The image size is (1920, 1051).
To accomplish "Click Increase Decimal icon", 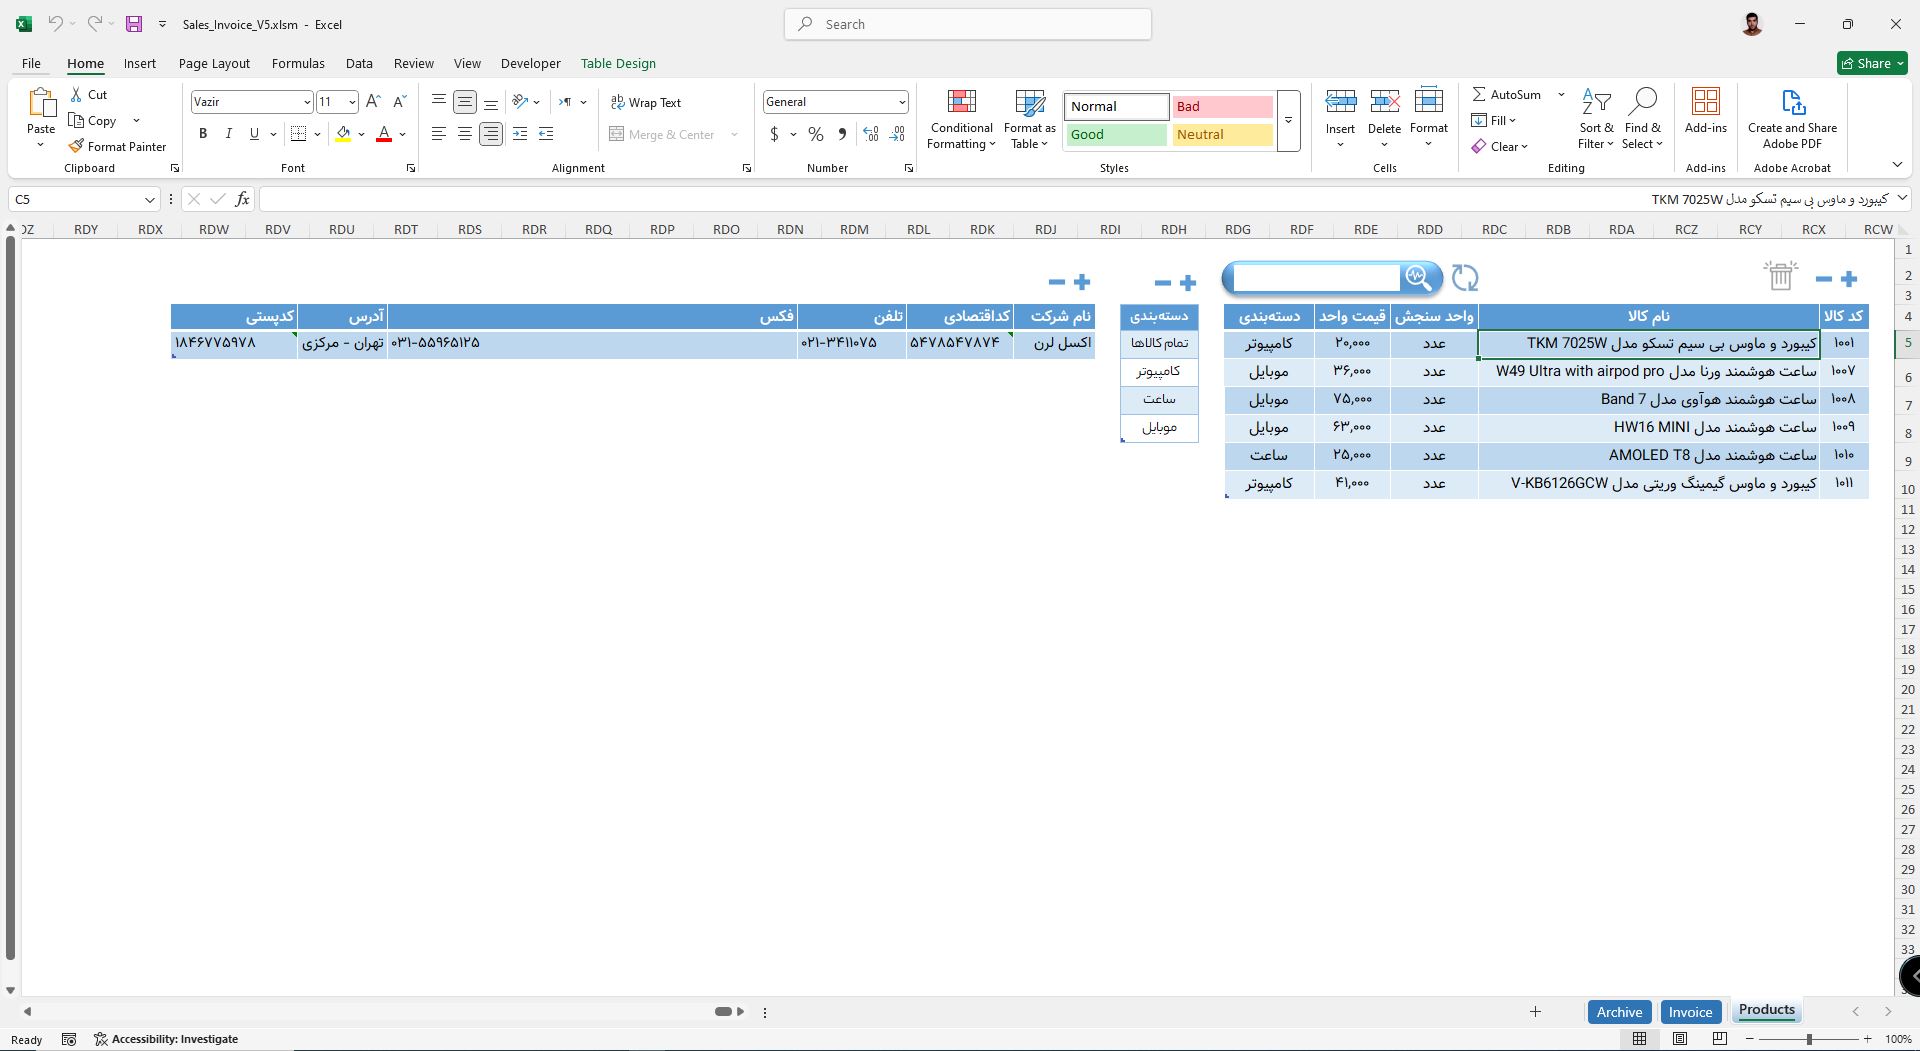I will pos(871,134).
